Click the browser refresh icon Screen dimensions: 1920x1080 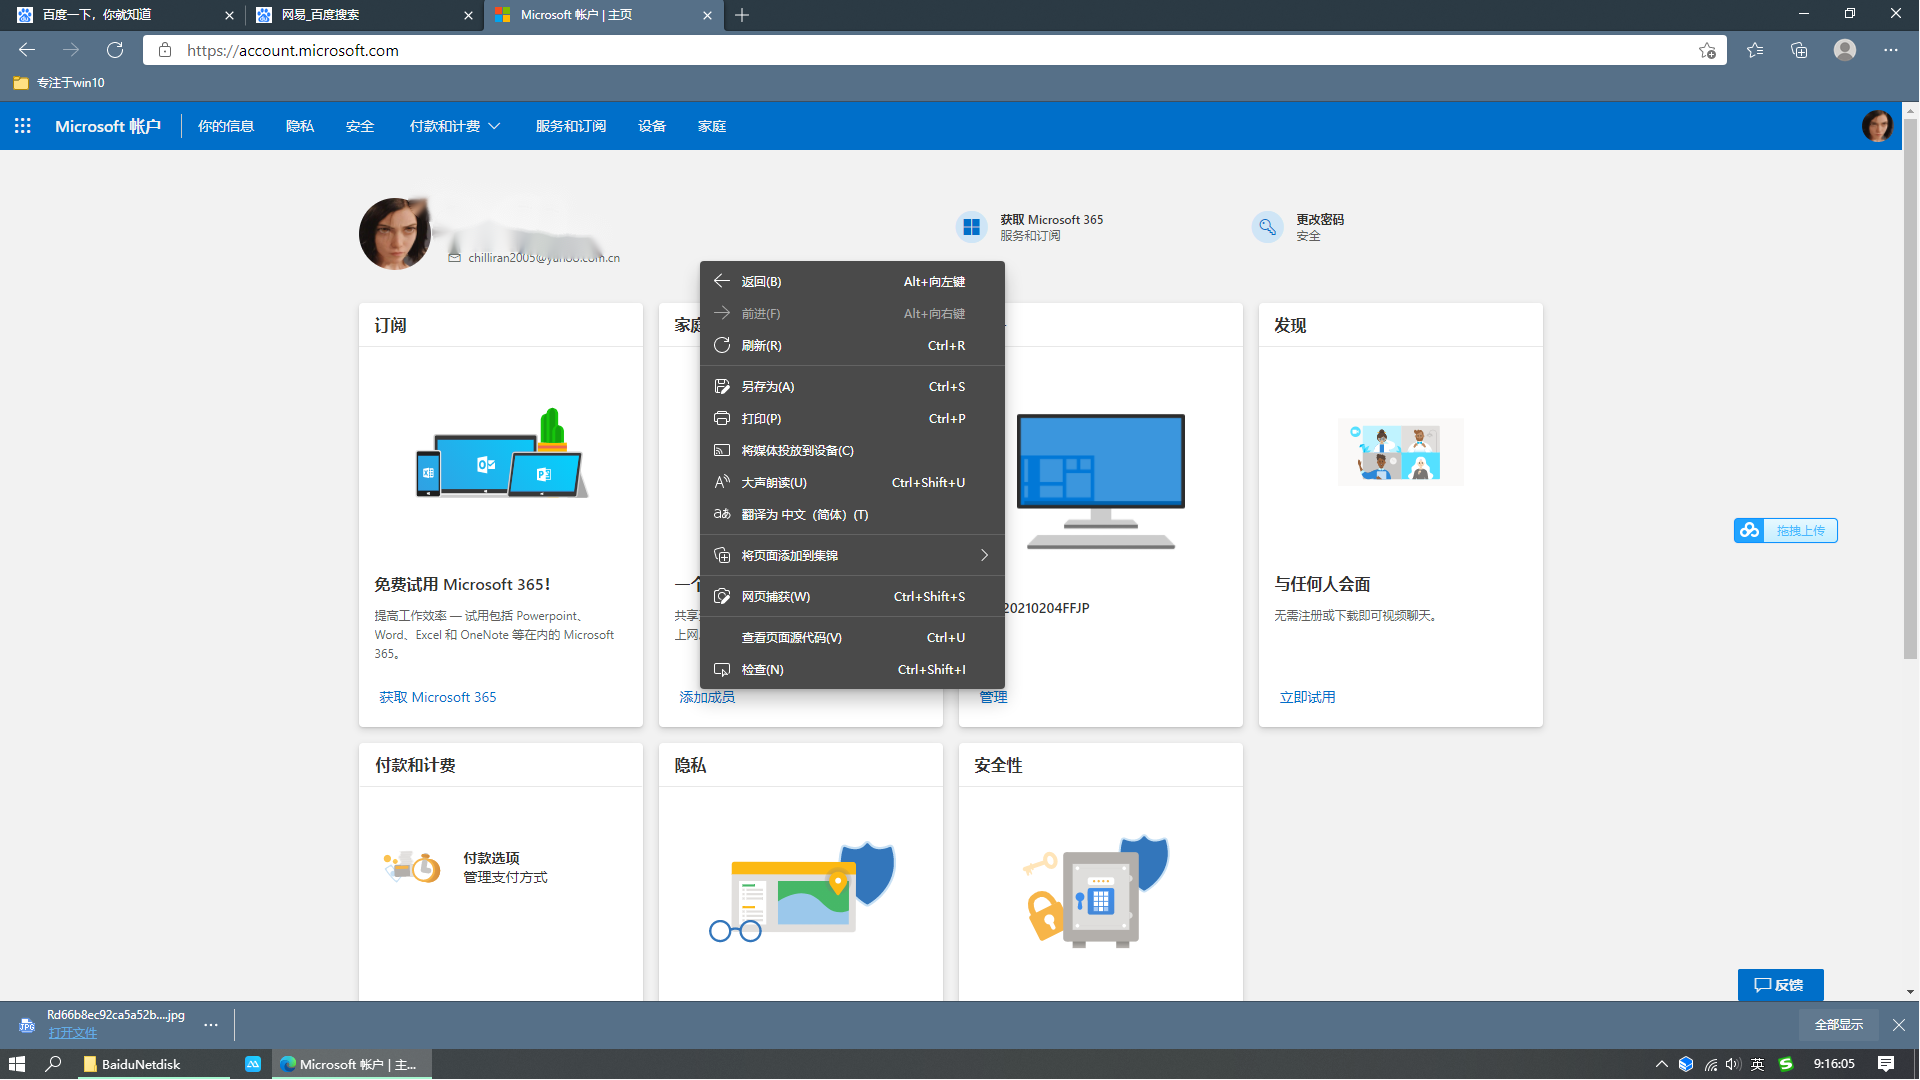[x=115, y=50]
